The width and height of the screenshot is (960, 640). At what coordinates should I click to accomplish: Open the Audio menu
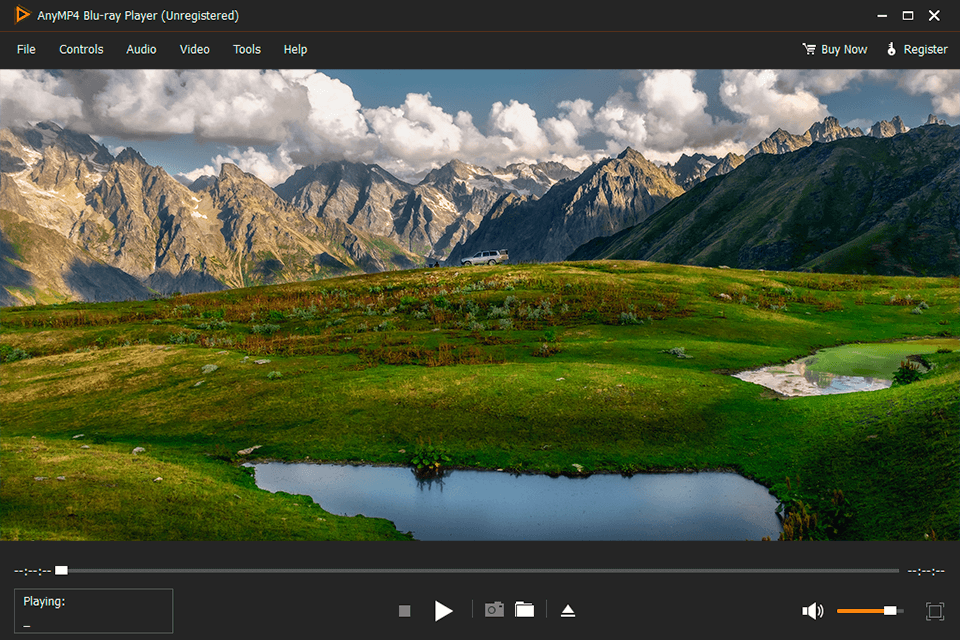140,49
